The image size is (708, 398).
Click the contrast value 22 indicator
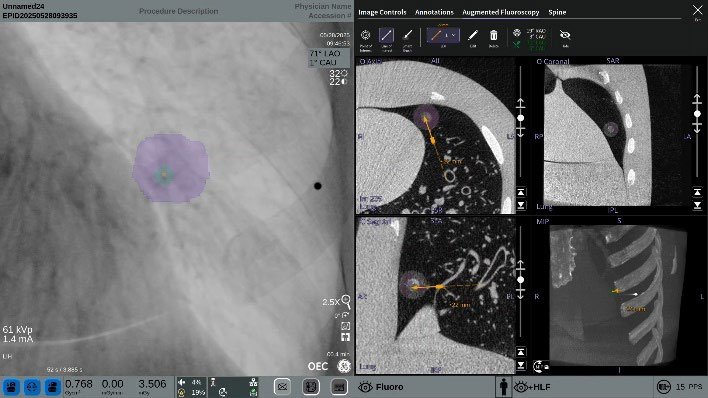coord(338,82)
